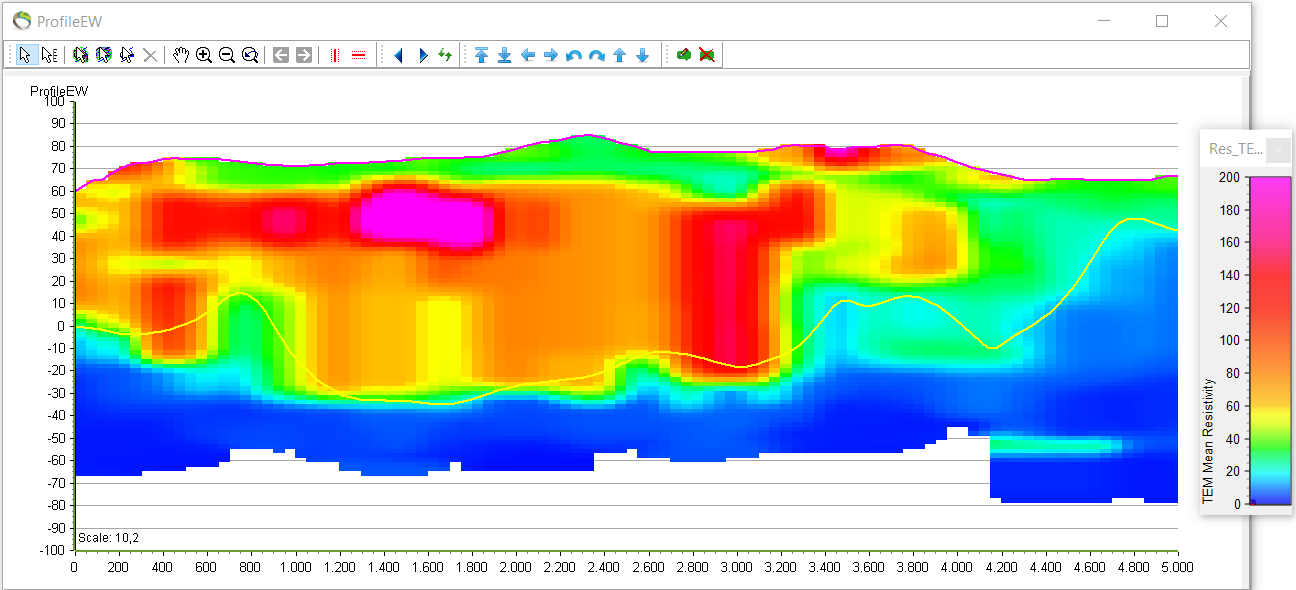1296x590 pixels.
Task: Click the delete X toolbar icon
Action: coord(149,55)
